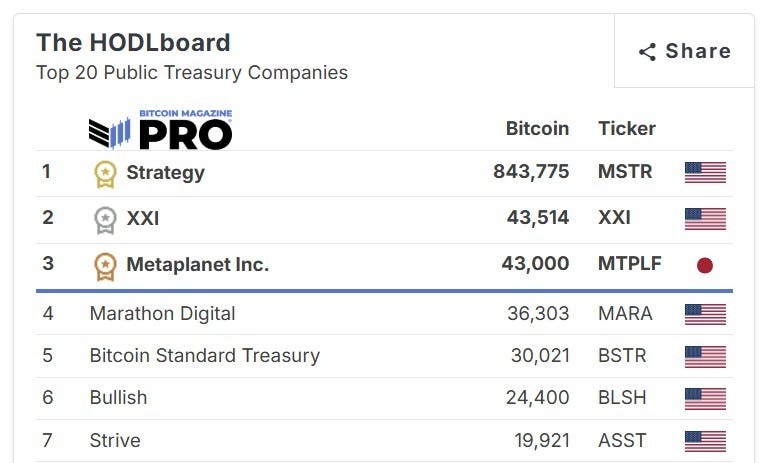Screen dimensions: 769x463
Task: Click the US flag in the BLSH row
Action: [705, 399]
